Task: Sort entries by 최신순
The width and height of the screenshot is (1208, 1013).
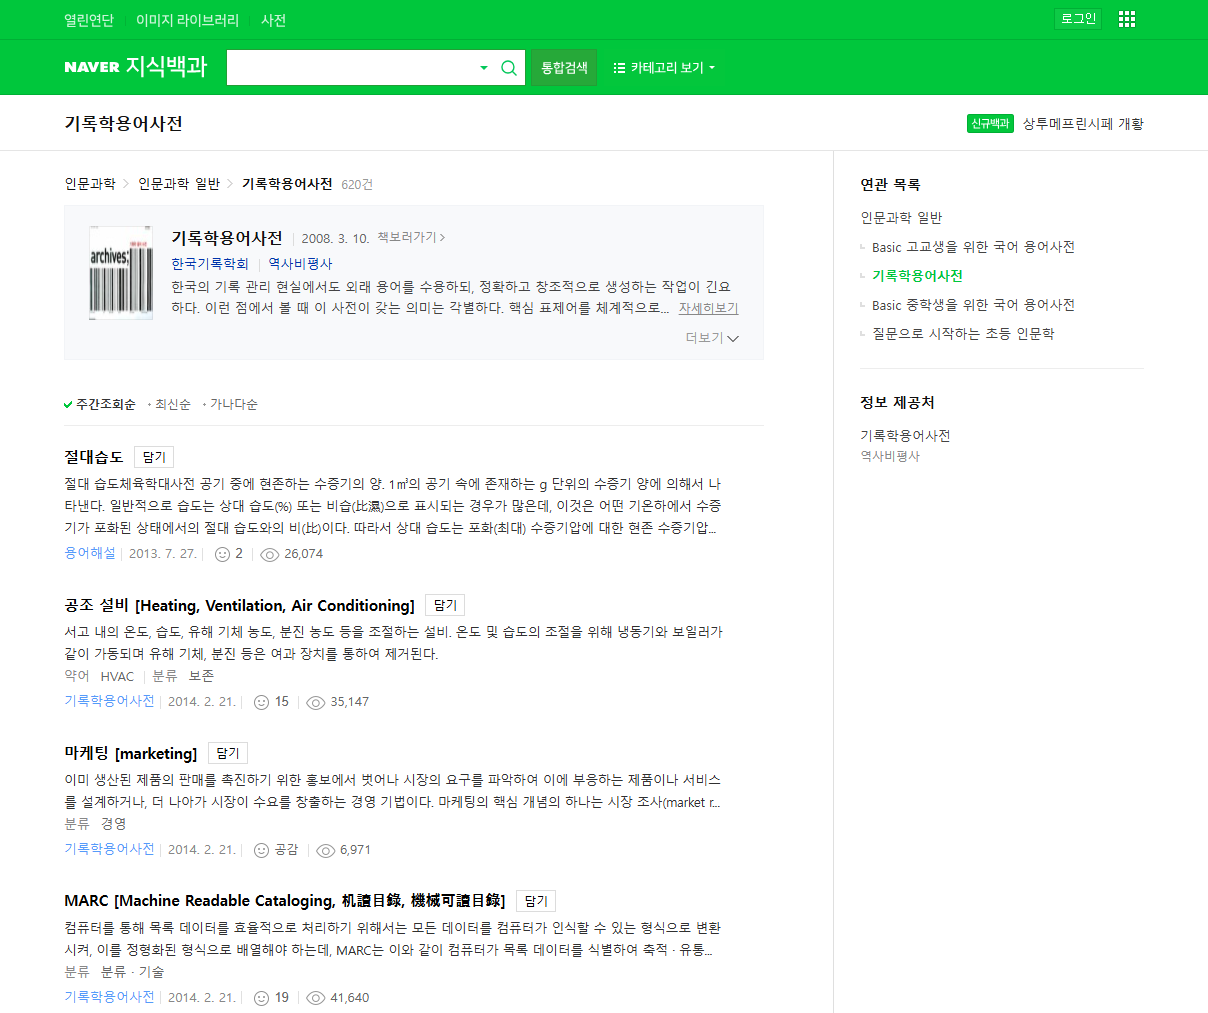Action: pyautogui.click(x=172, y=404)
